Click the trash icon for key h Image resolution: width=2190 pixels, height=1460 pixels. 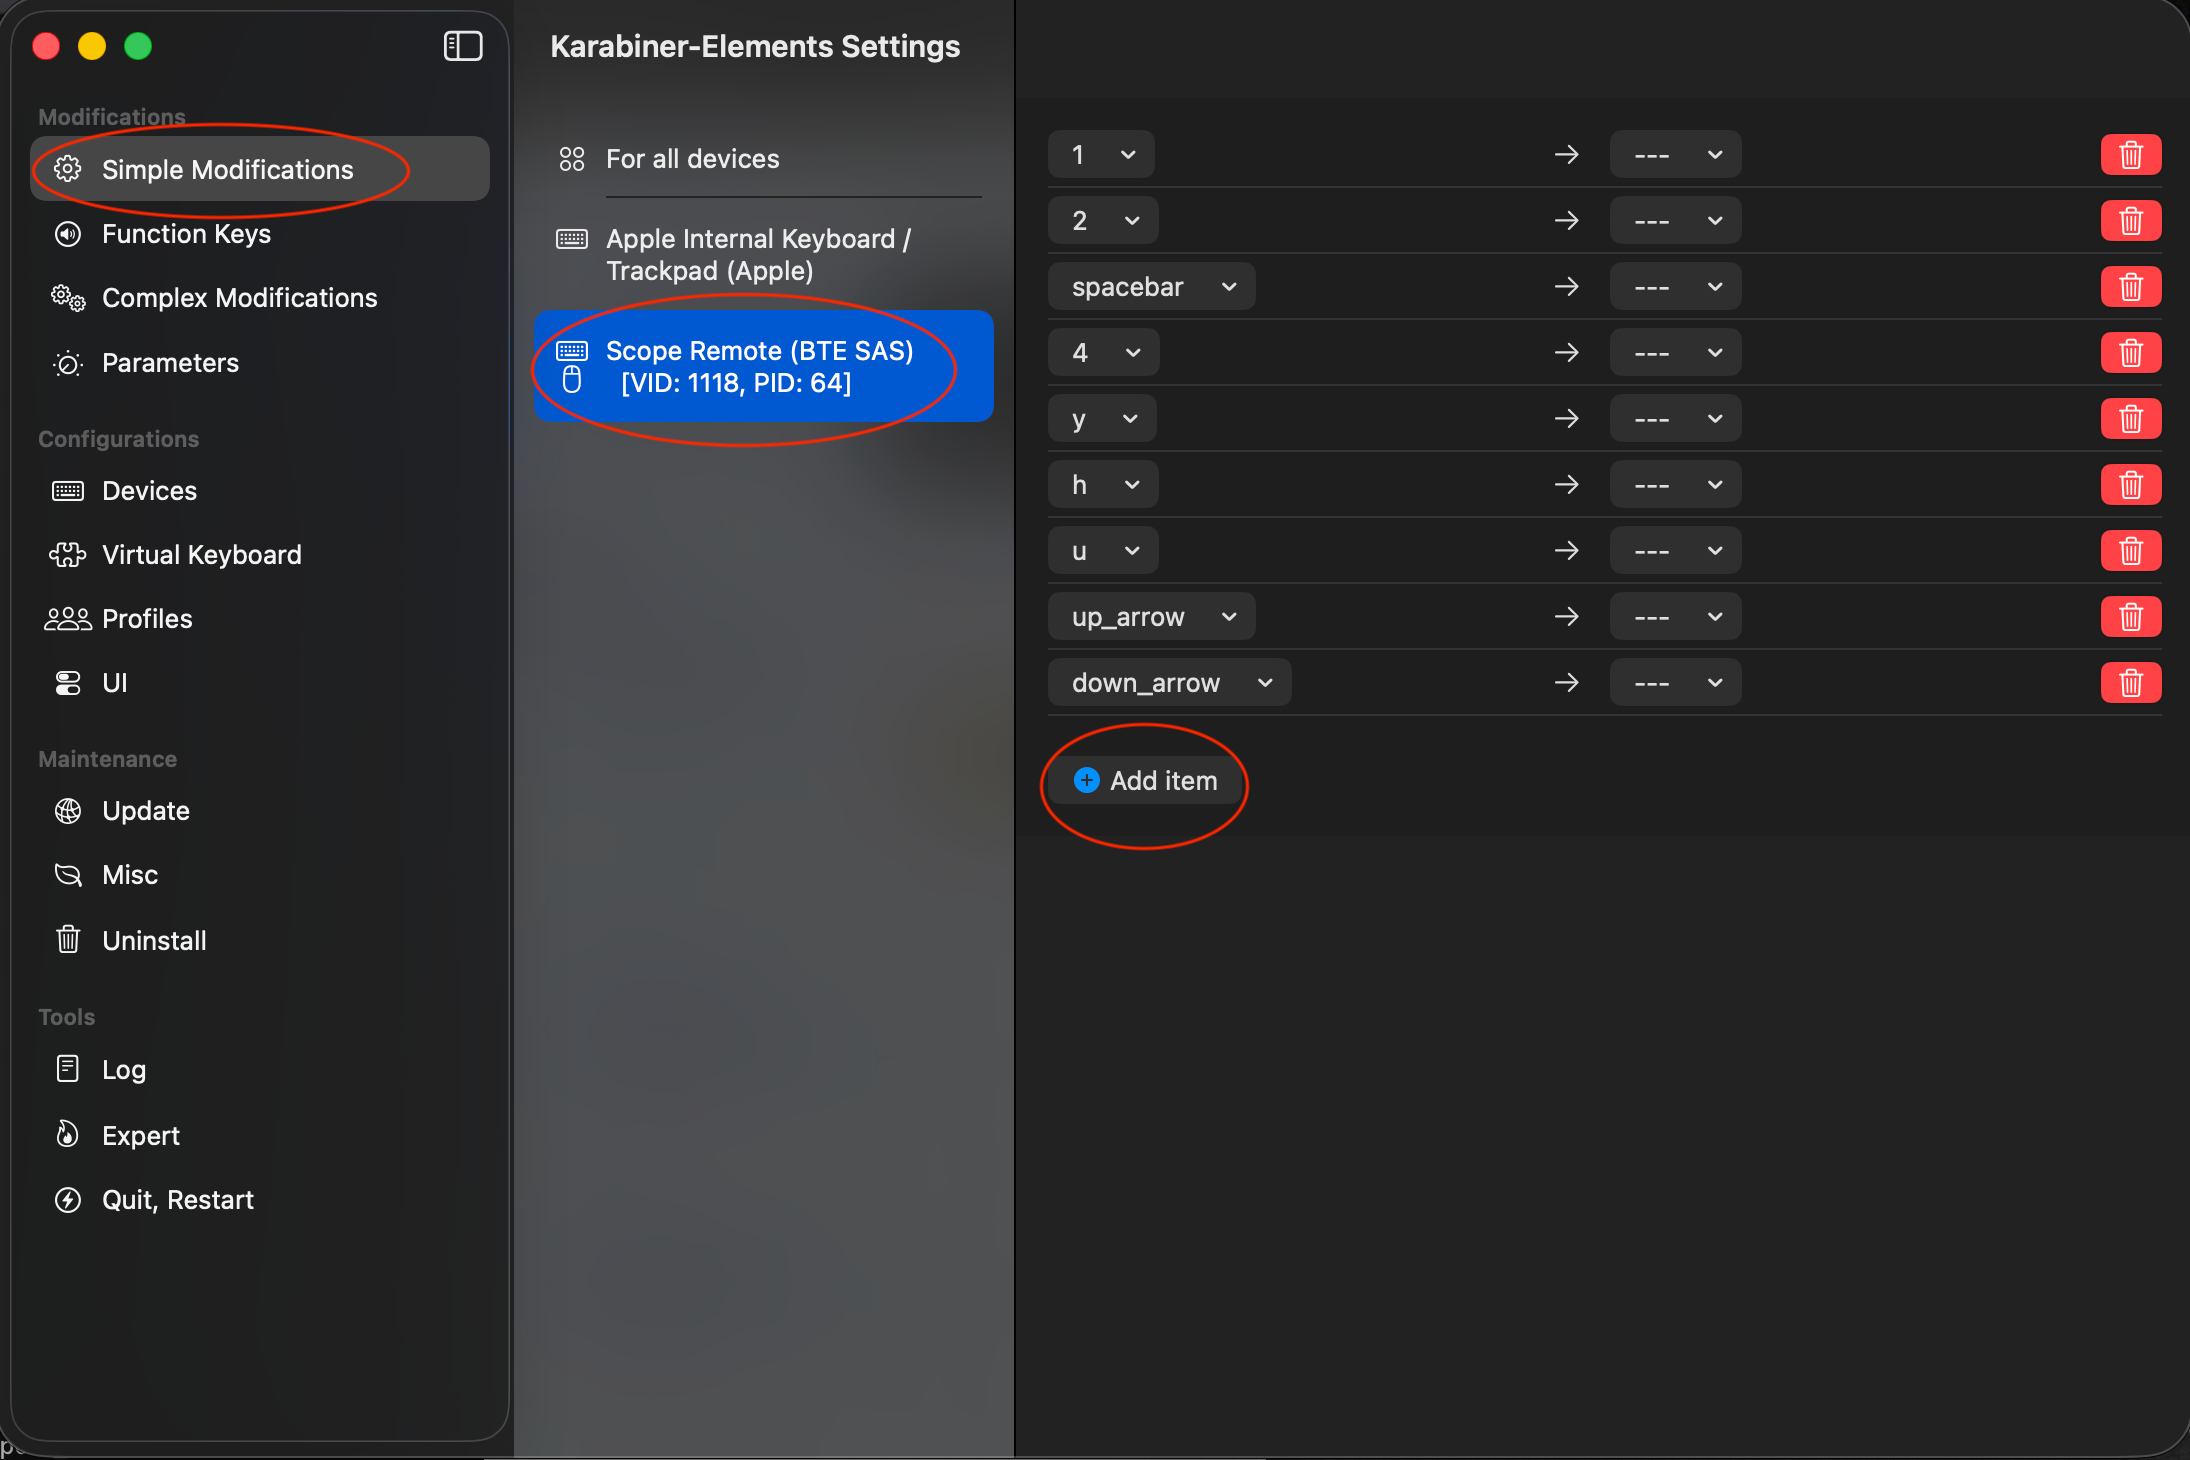point(2130,485)
